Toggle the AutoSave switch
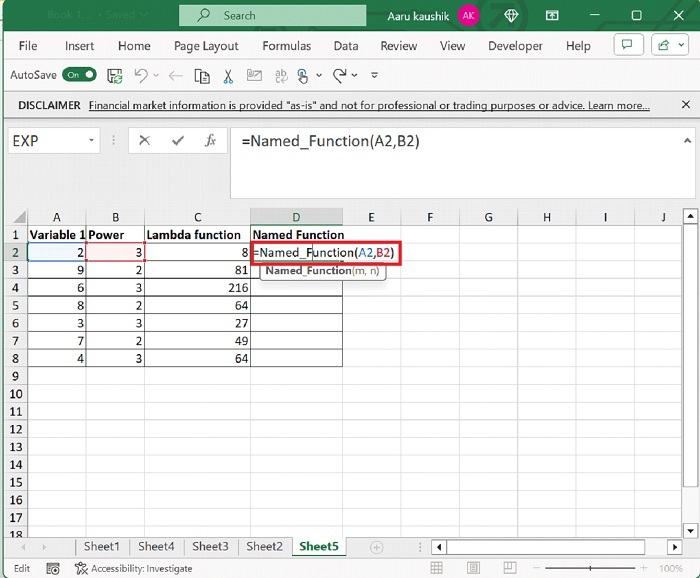 tap(79, 75)
